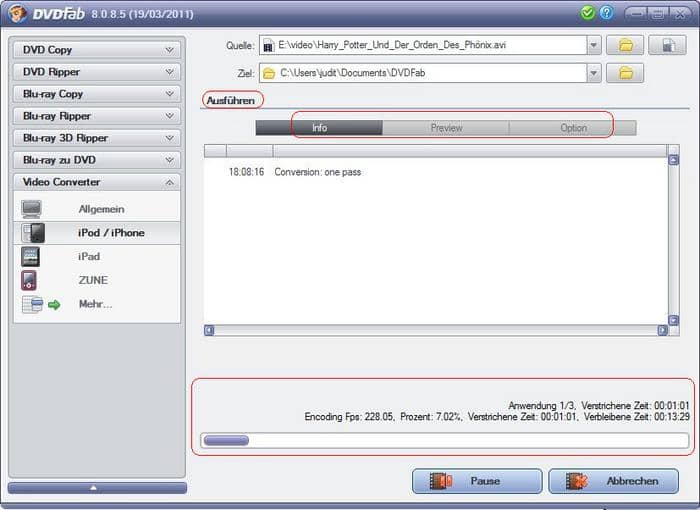
Task: Click horizontal scrollbar right arrow
Action: tap(662, 330)
